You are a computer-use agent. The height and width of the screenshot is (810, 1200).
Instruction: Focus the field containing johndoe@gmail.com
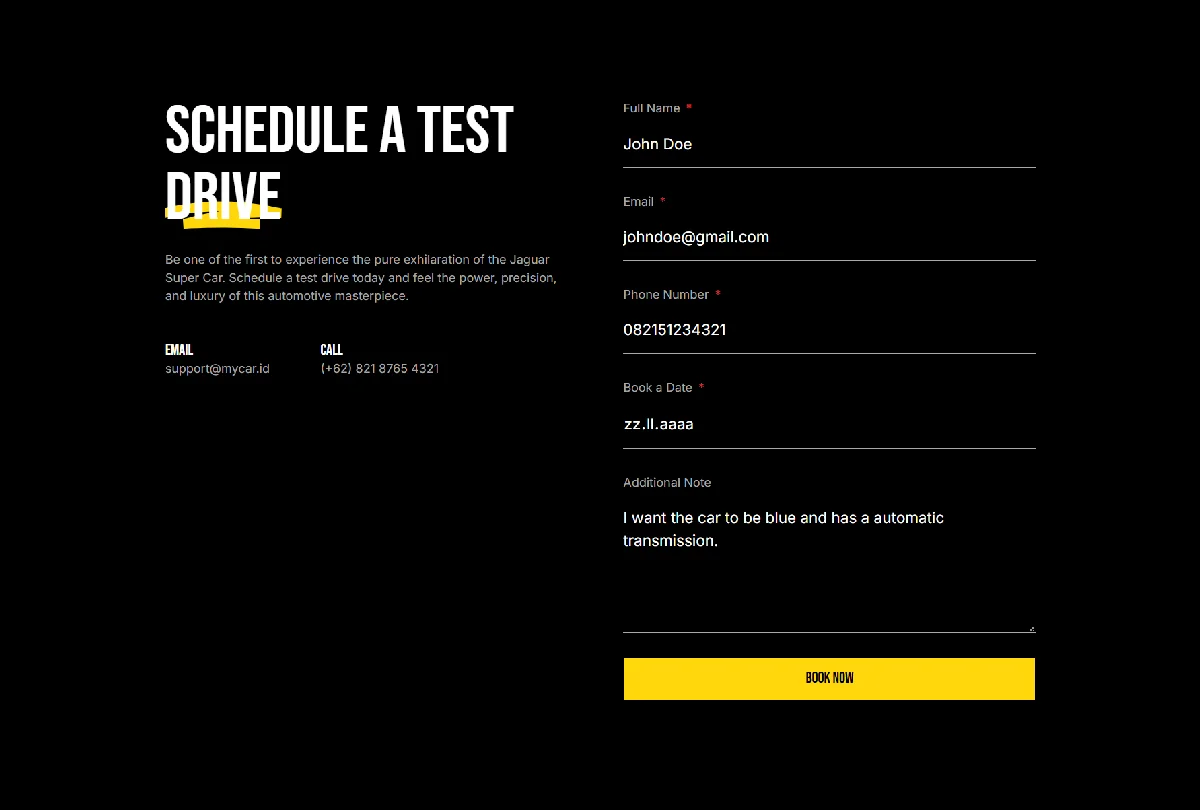point(829,237)
